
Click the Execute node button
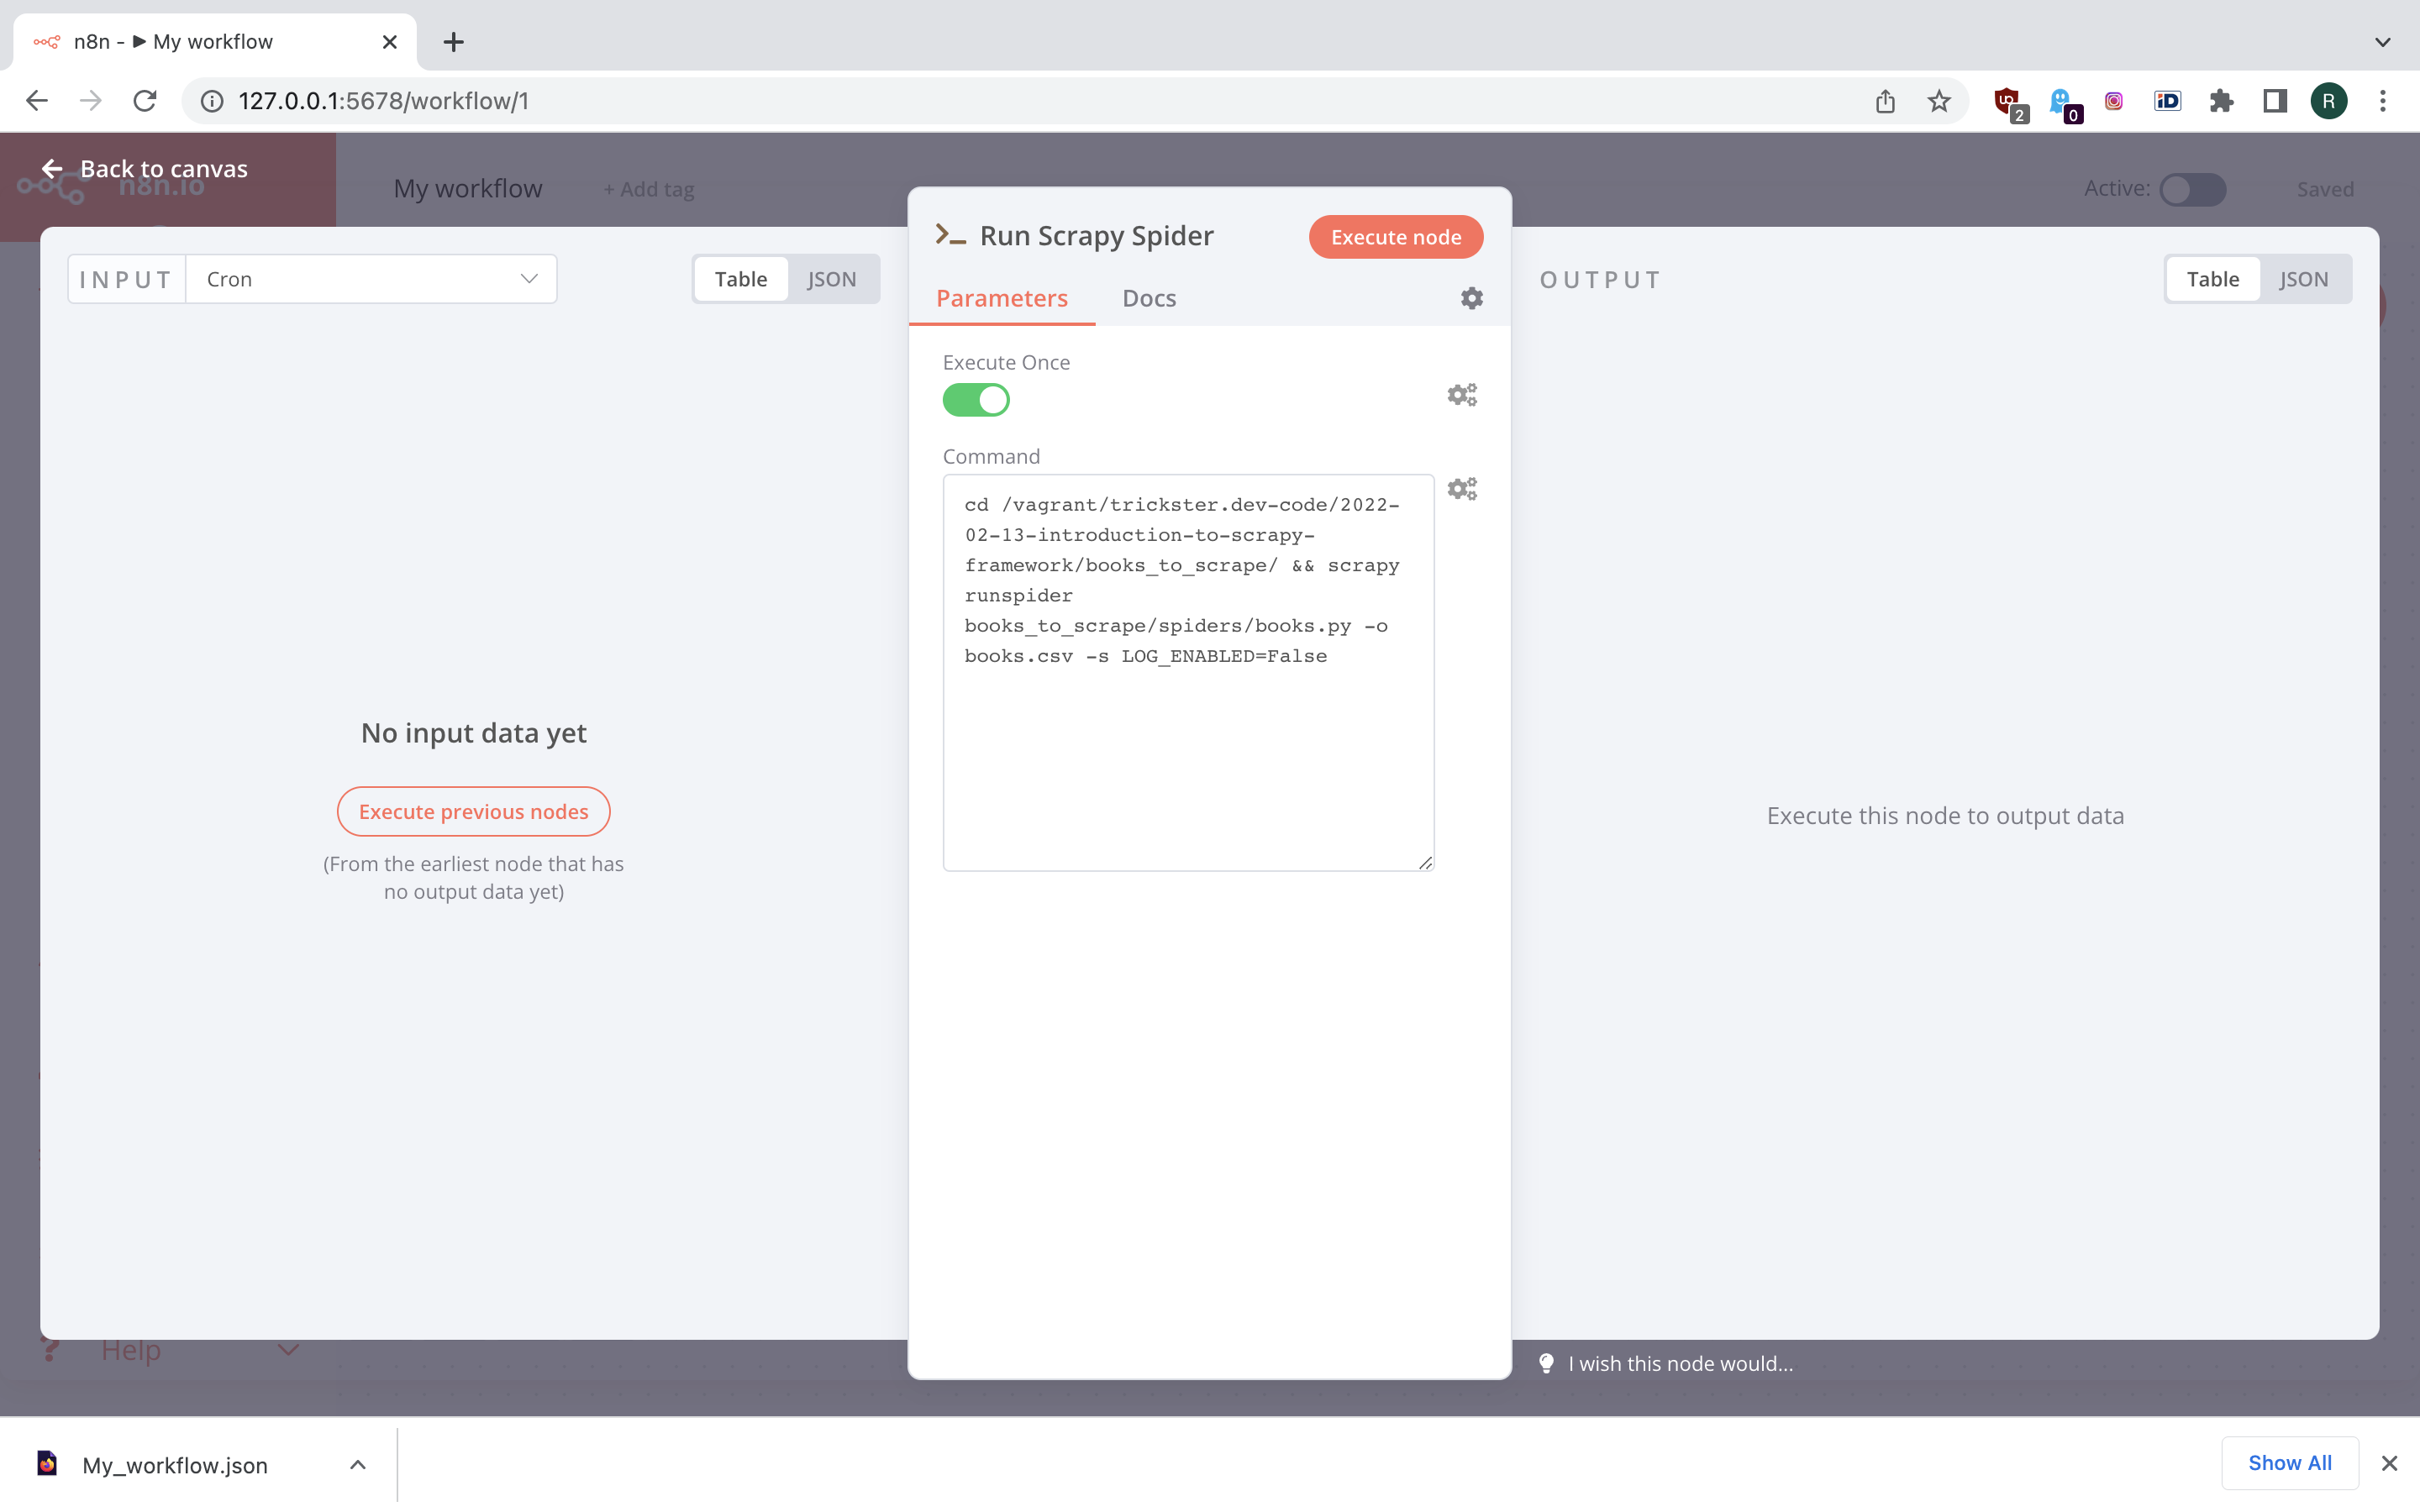coord(1395,237)
